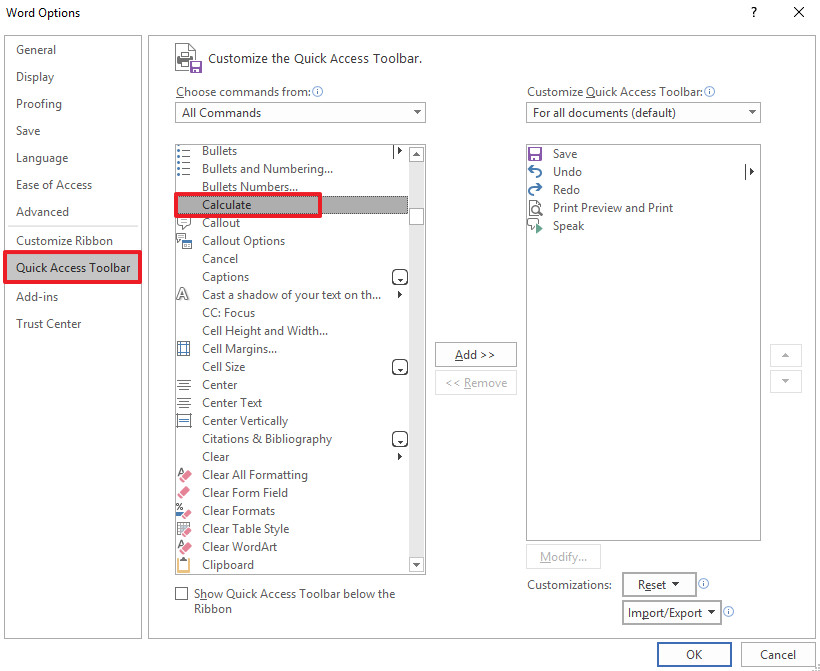
Task: Open the Language options category
Action: (x=42, y=158)
